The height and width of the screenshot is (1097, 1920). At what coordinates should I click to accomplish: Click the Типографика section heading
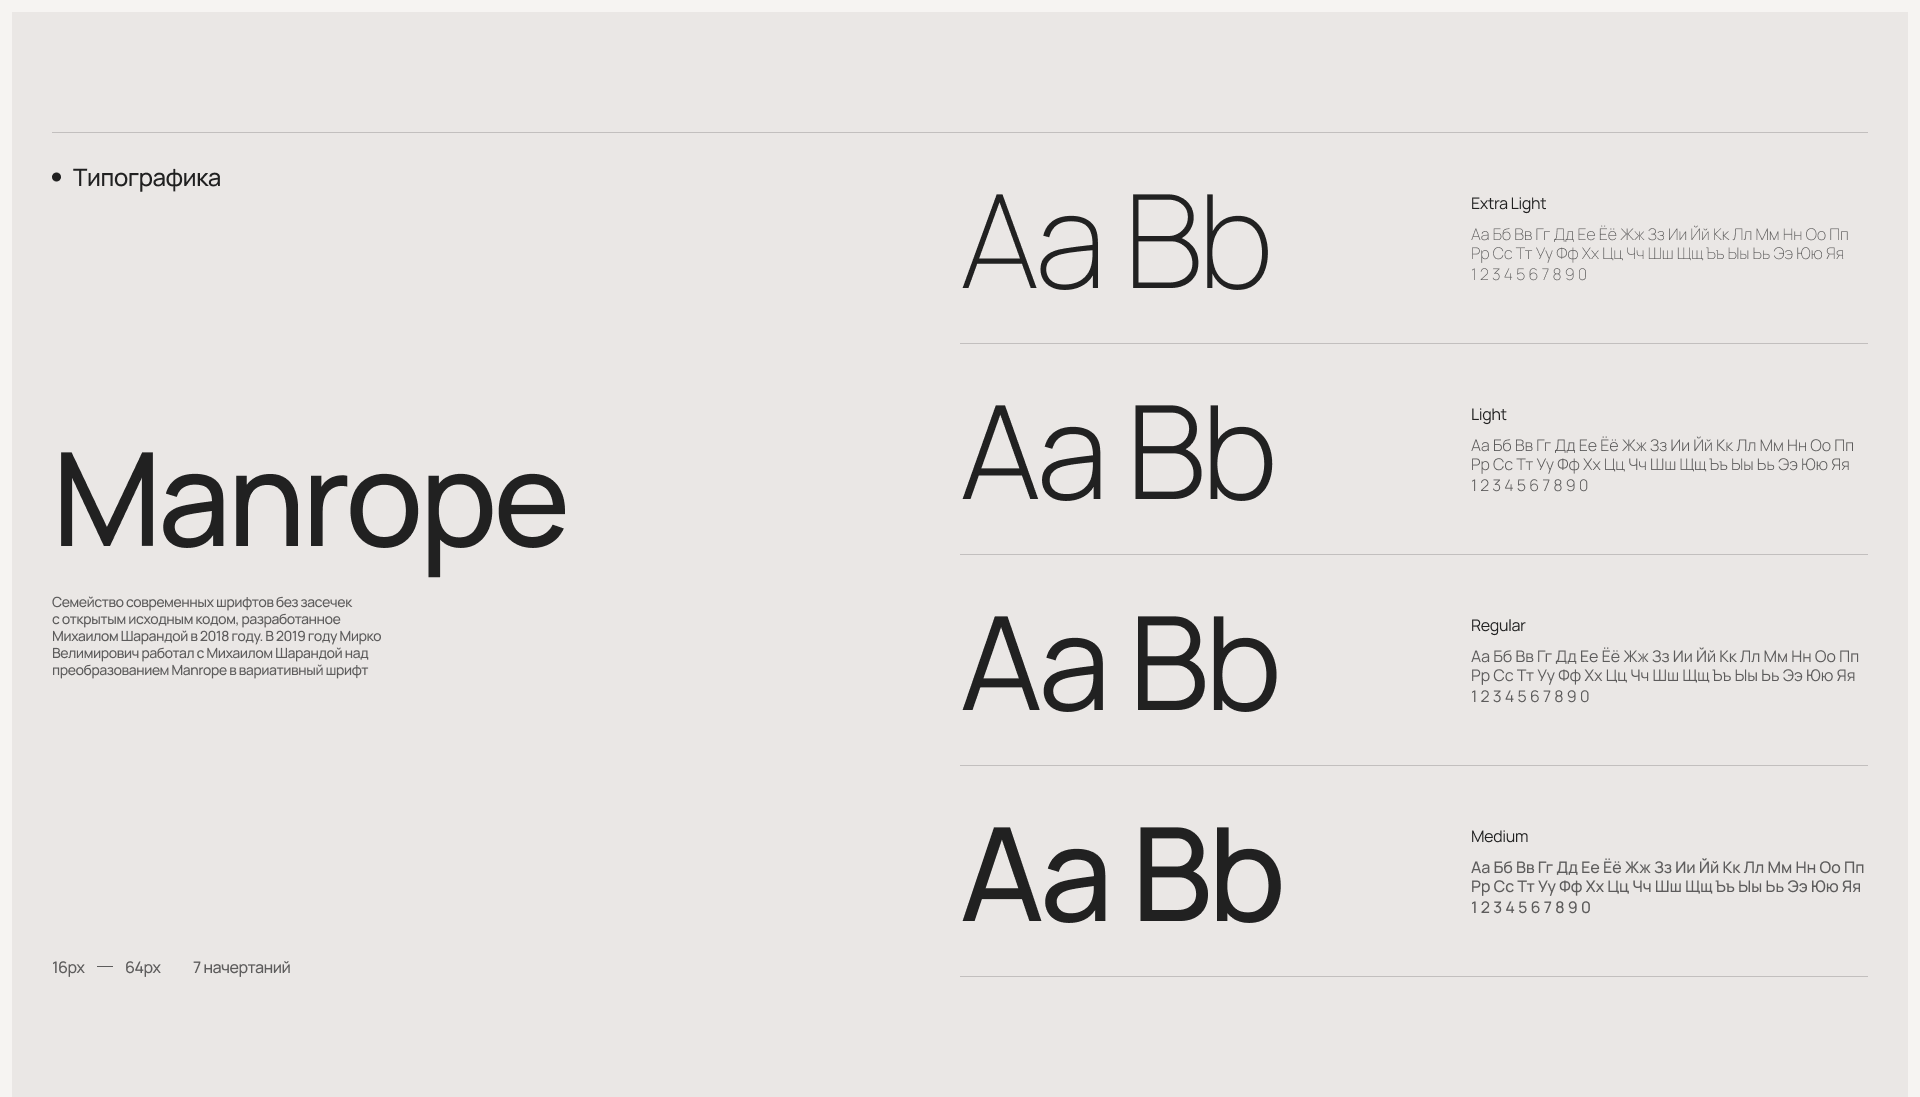coord(146,178)
